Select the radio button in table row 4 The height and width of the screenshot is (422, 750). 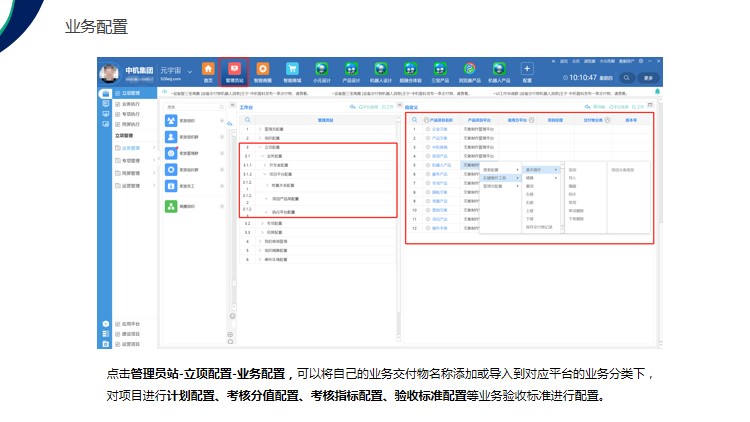pyautogui.click(x=428, y=156)
